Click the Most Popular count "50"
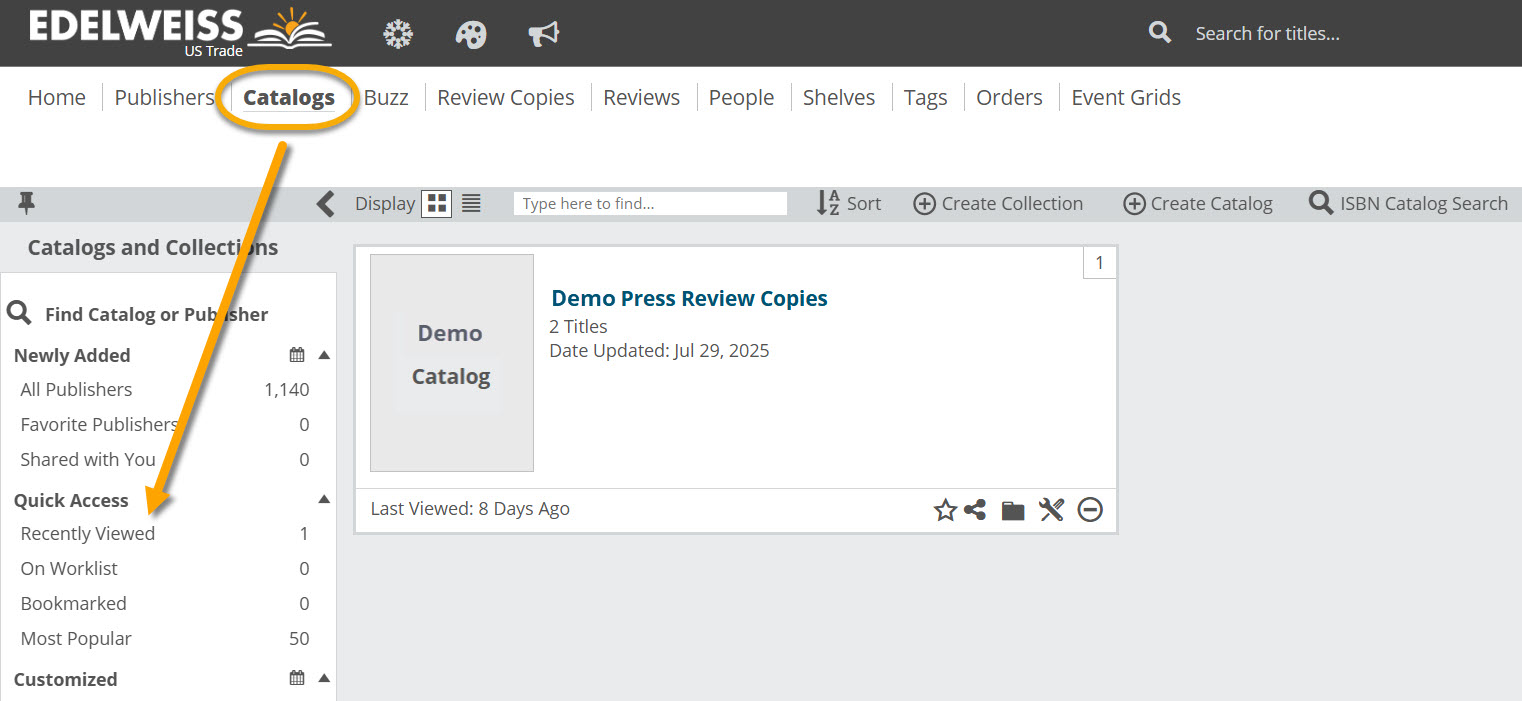 [x=299, y=639]
